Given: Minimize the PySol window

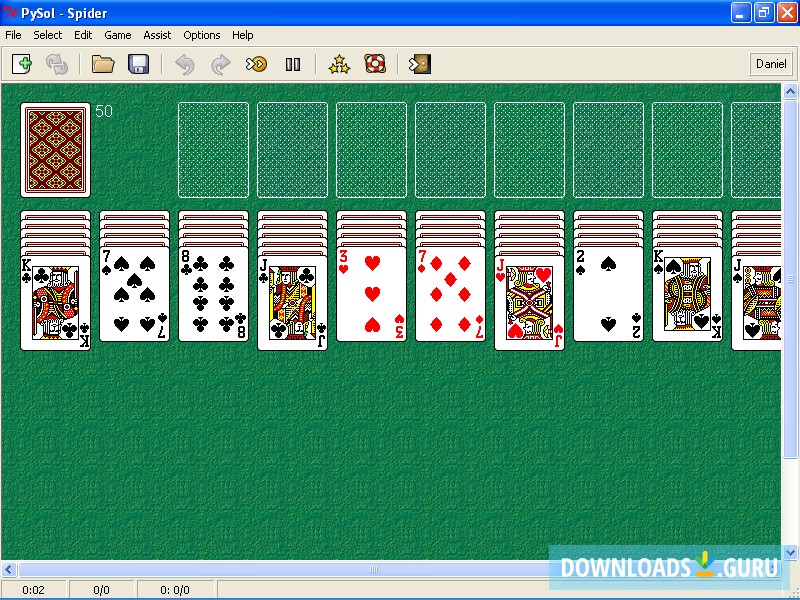Looking at the screenshot, I should (x=741, y=13).
